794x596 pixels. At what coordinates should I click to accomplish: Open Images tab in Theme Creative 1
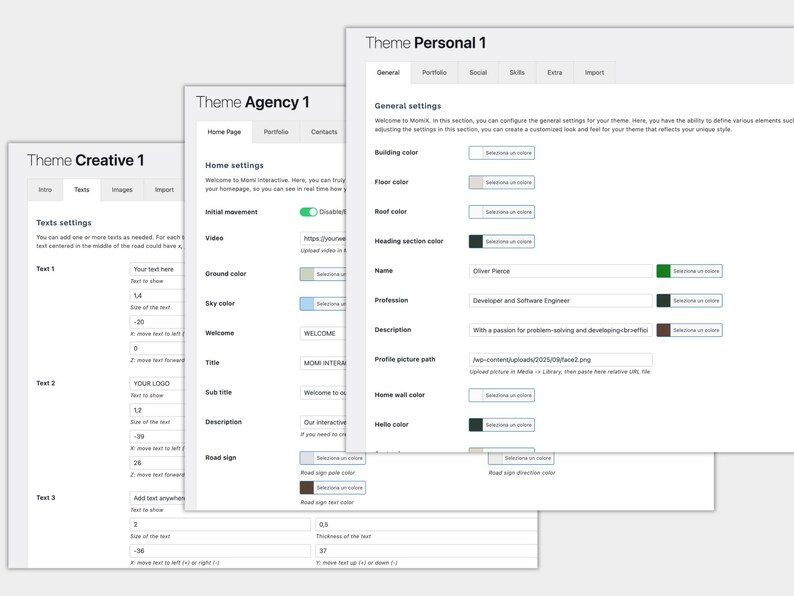122,189
